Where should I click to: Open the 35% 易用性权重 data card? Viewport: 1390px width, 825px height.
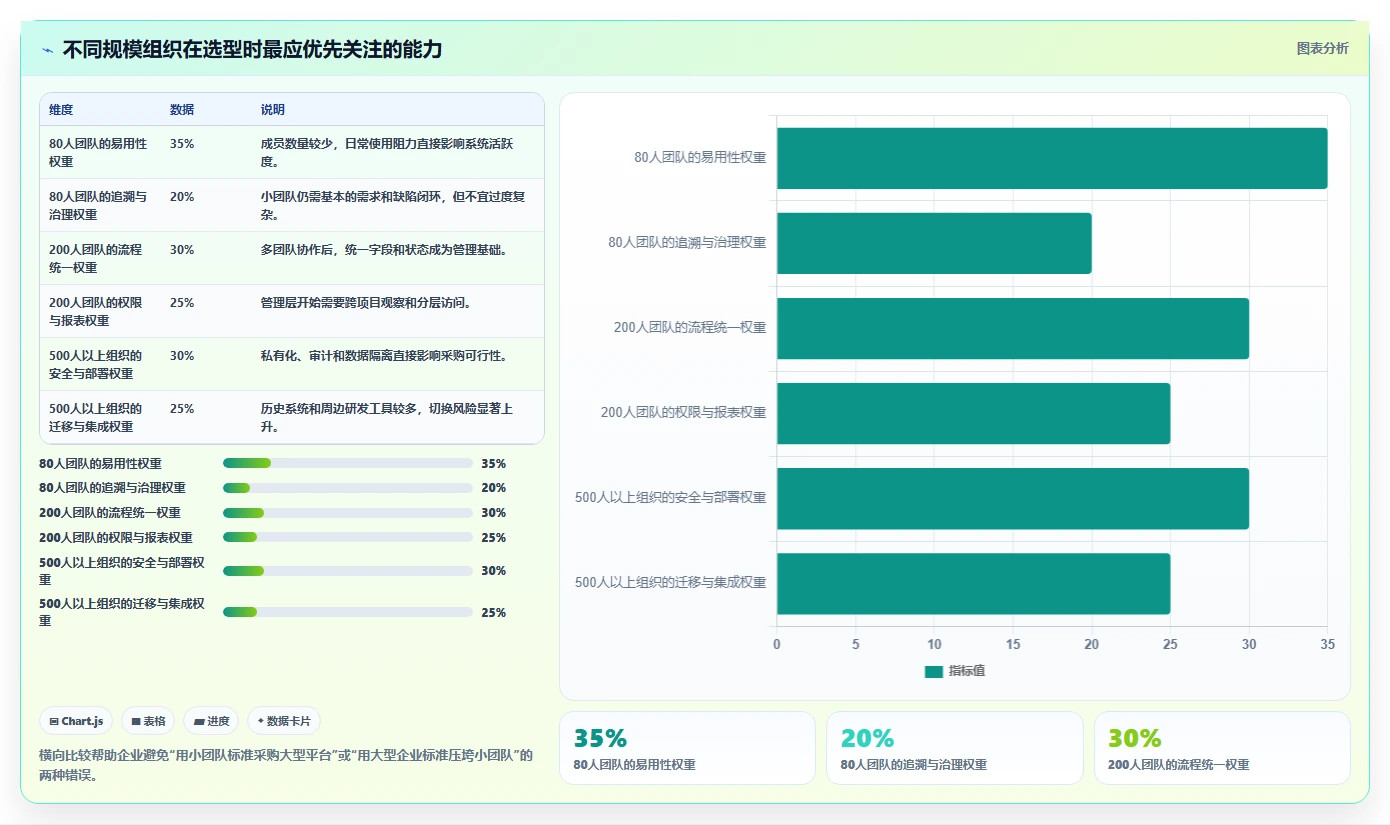point(687,748)
